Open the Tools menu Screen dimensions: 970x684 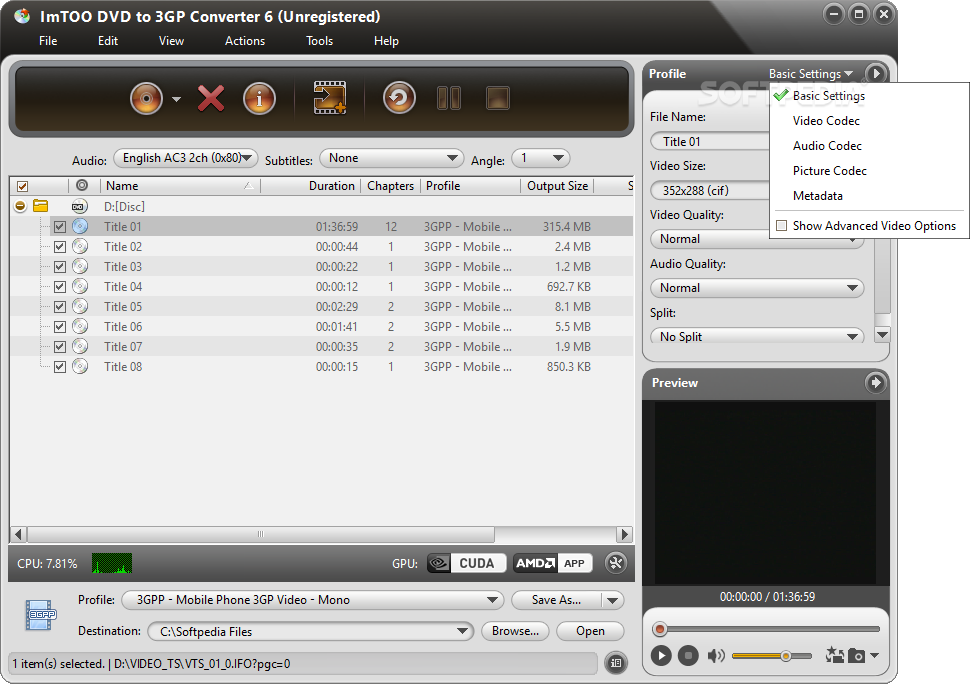click(319, 41)
